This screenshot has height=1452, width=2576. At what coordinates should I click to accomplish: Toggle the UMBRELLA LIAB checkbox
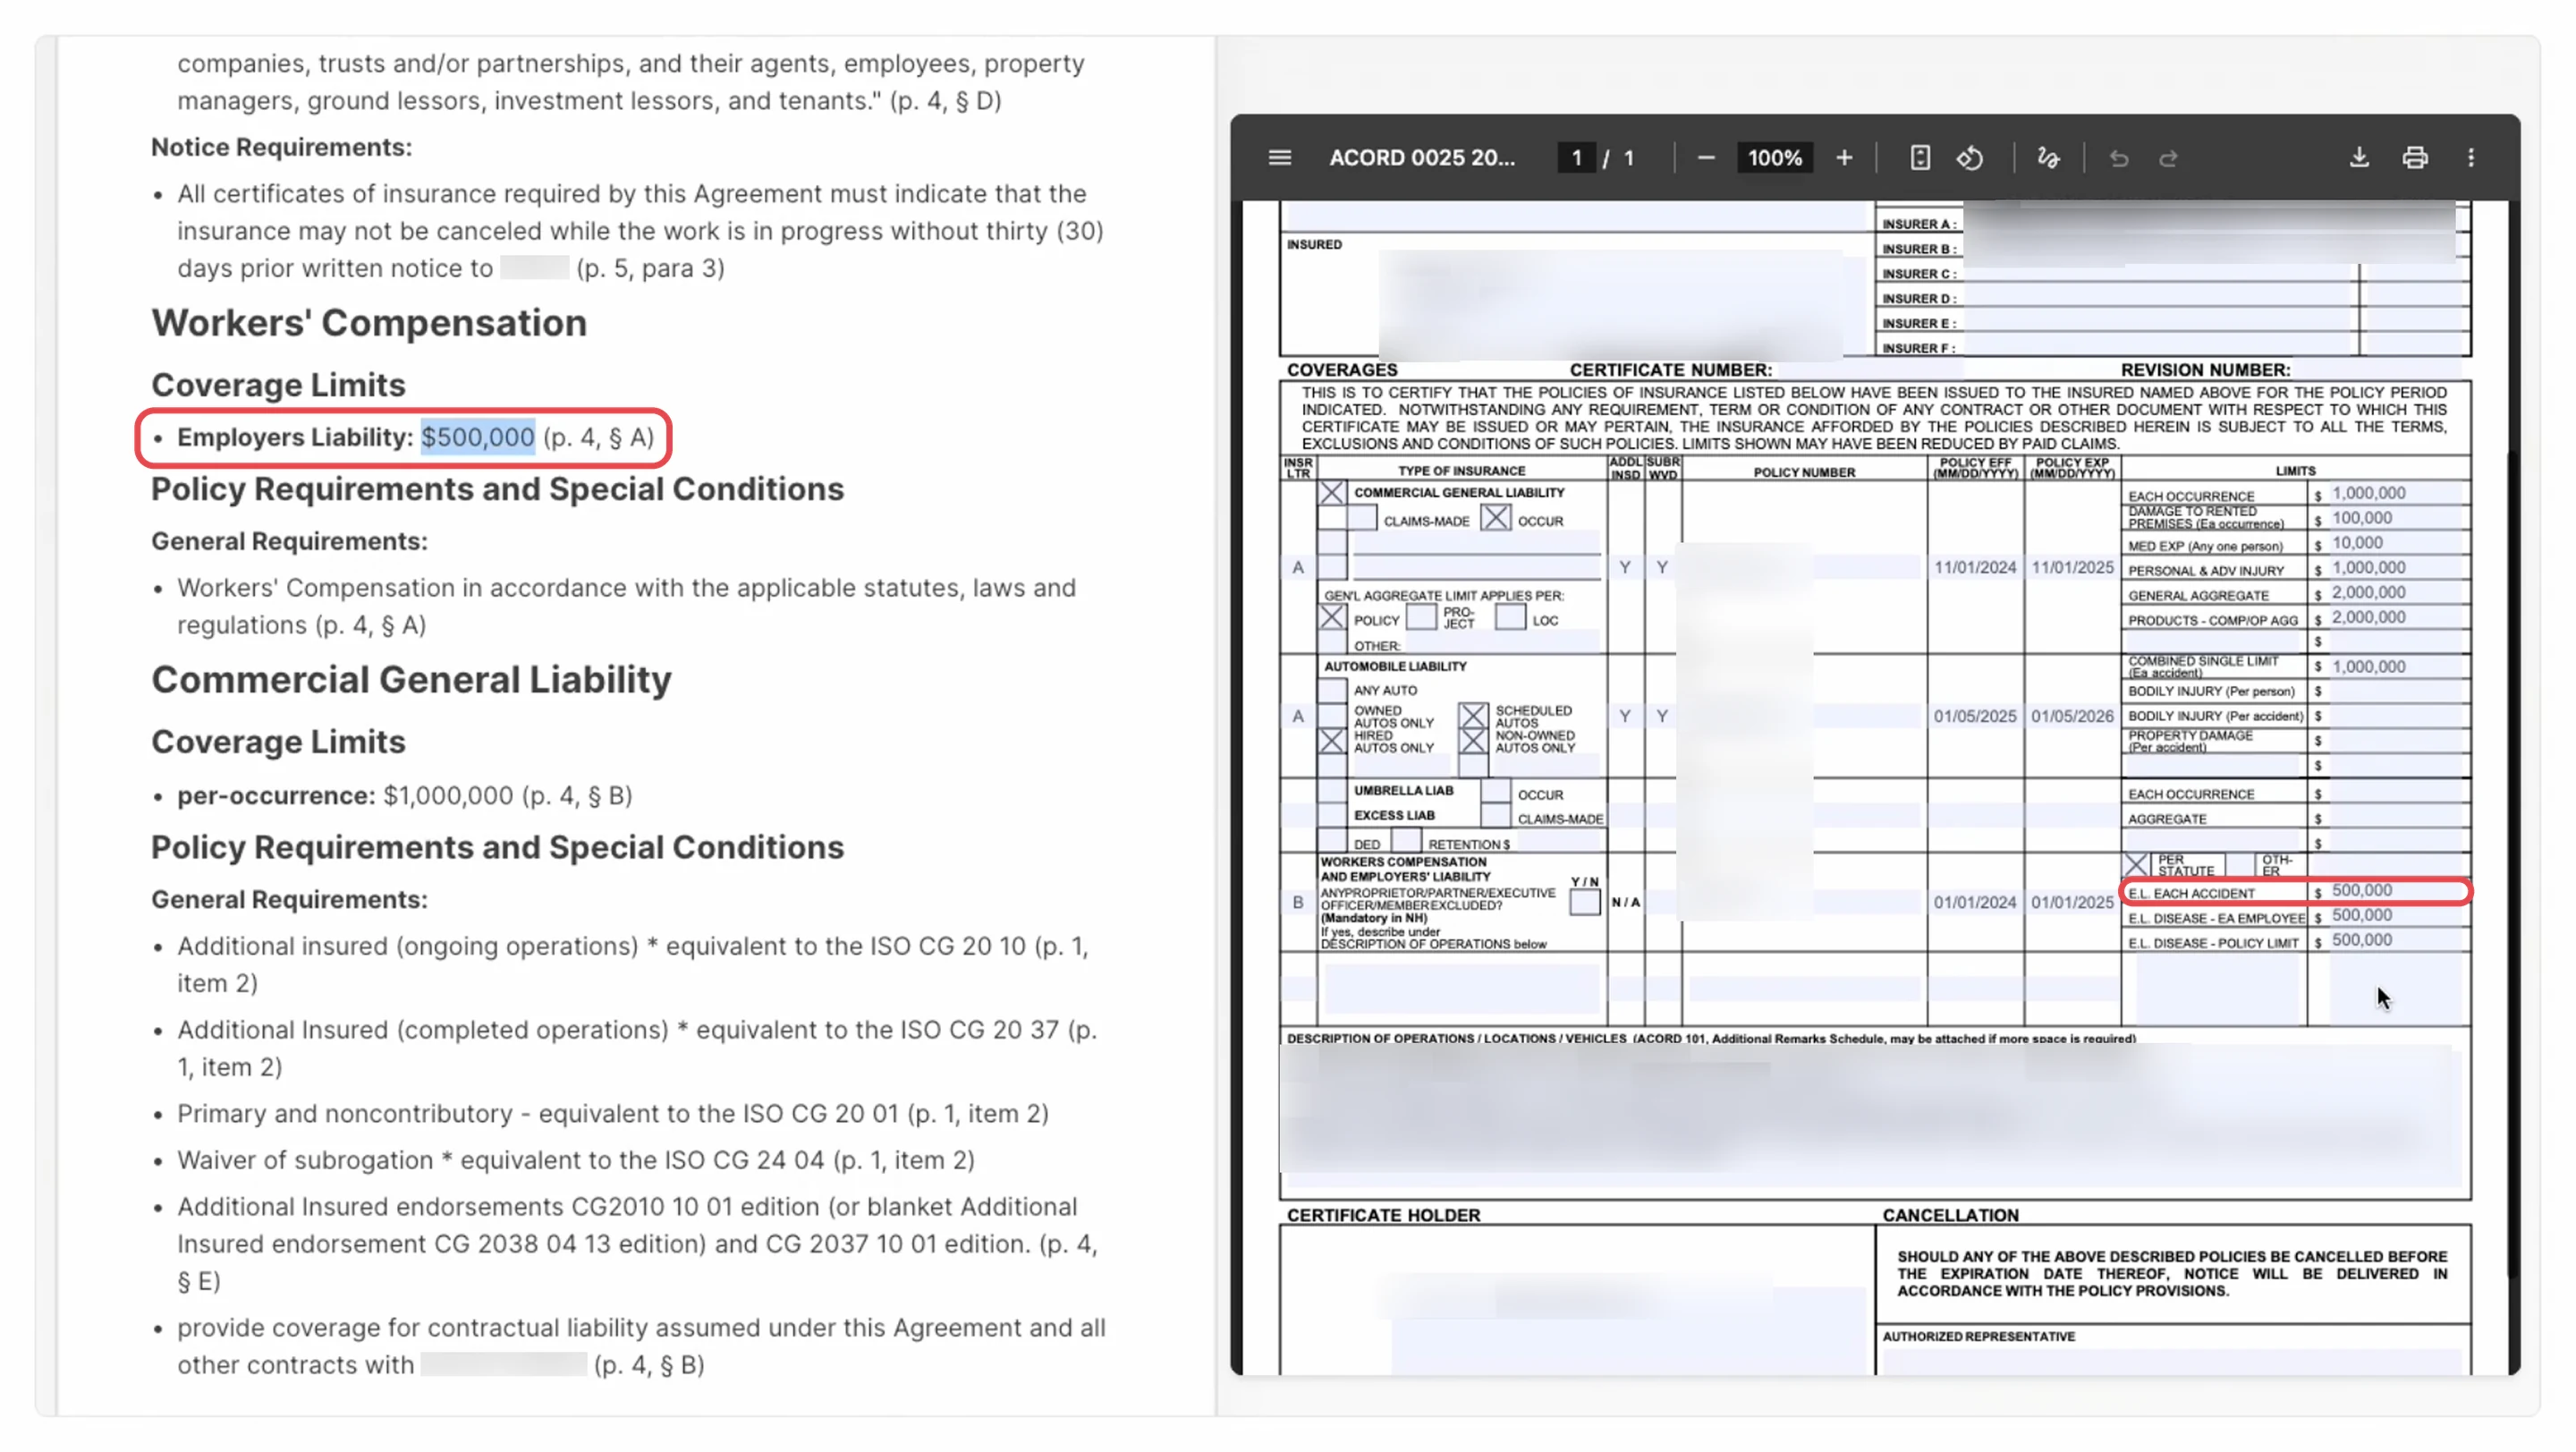[1331, 791]
